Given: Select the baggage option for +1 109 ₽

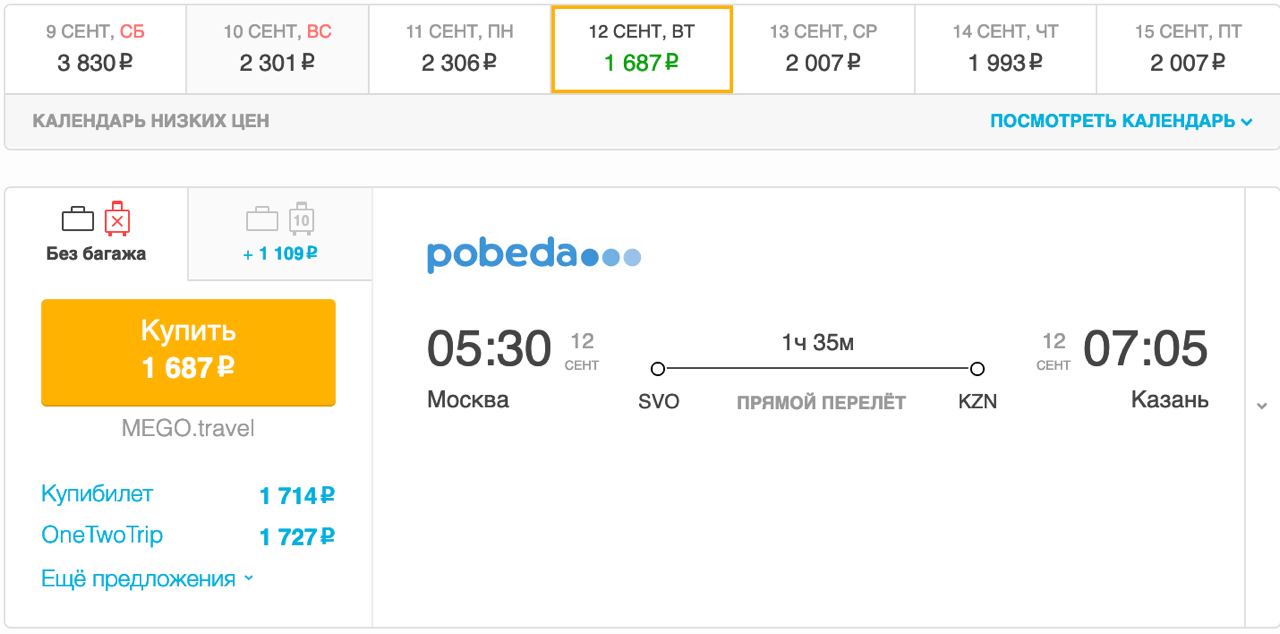Looking at the screenshot, I should pyautogui.click(x=280, y=234).
